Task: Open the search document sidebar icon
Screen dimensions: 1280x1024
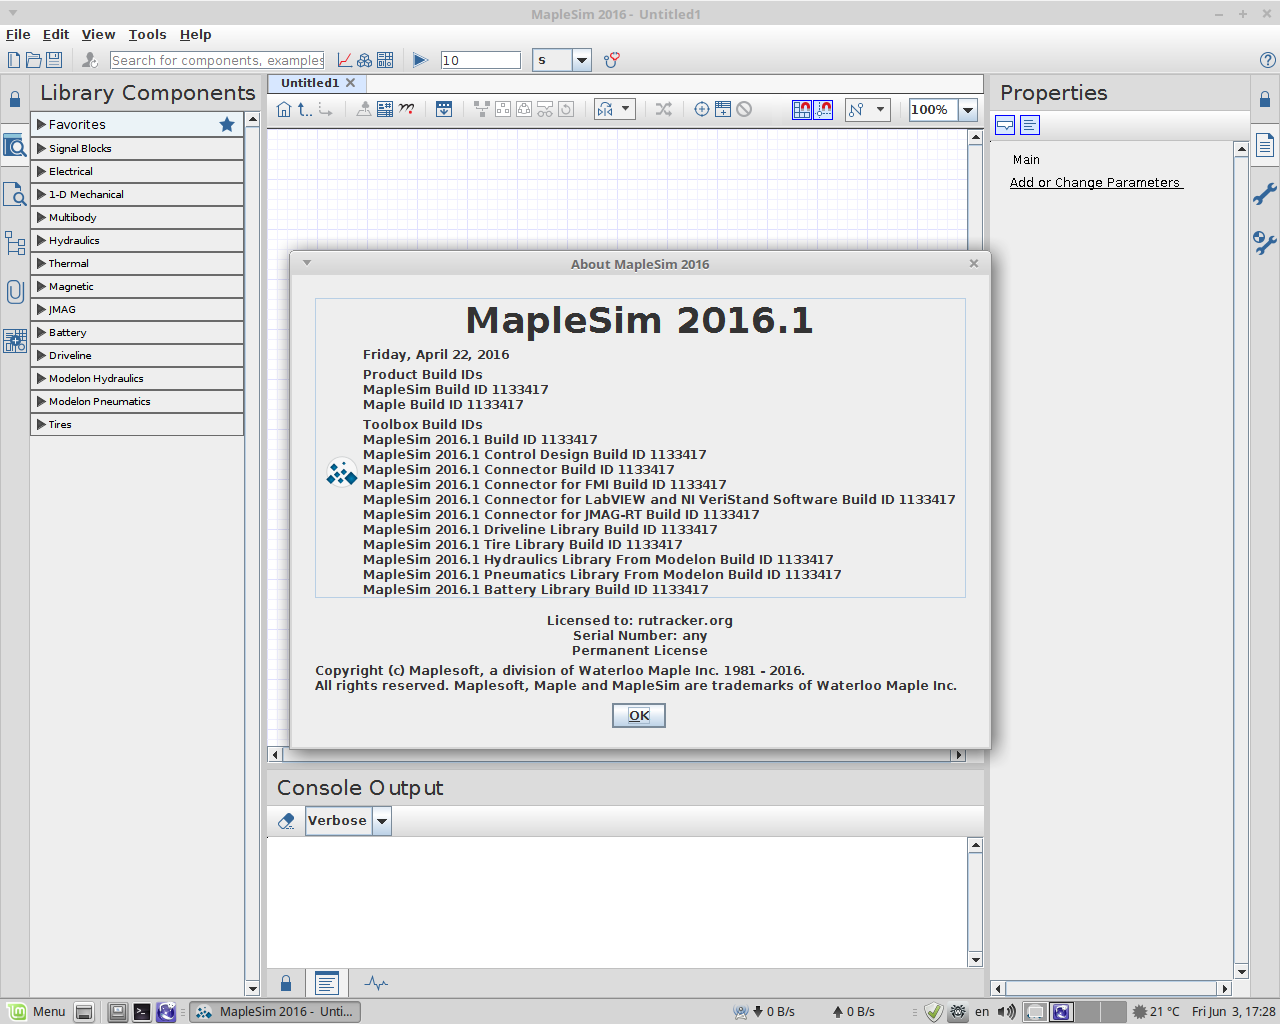Action: 15,194
